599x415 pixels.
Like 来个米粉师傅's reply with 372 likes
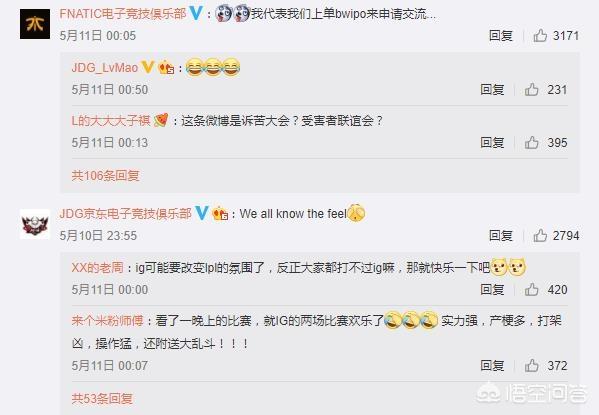[x=531, y=365]
